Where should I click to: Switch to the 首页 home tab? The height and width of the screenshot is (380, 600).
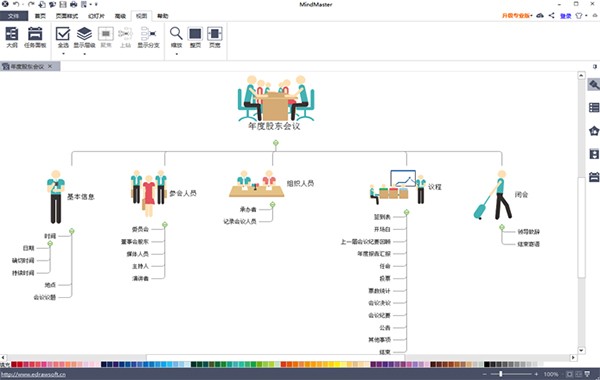click(40, 16)
